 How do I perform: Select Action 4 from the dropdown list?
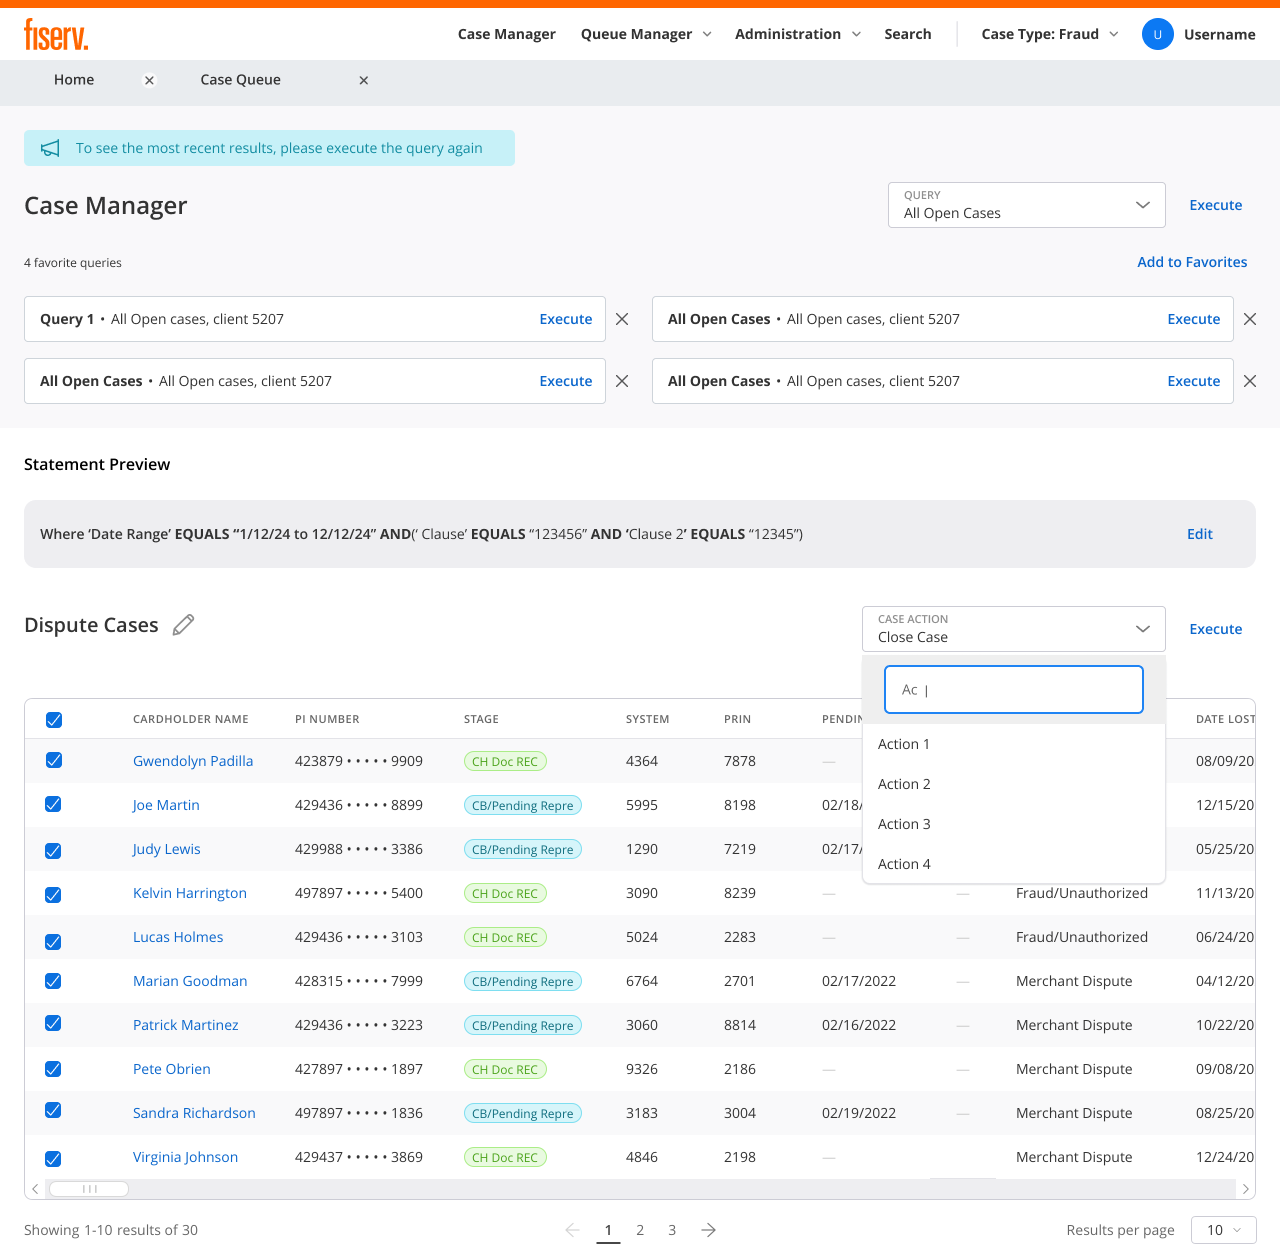click(1014, 864)
